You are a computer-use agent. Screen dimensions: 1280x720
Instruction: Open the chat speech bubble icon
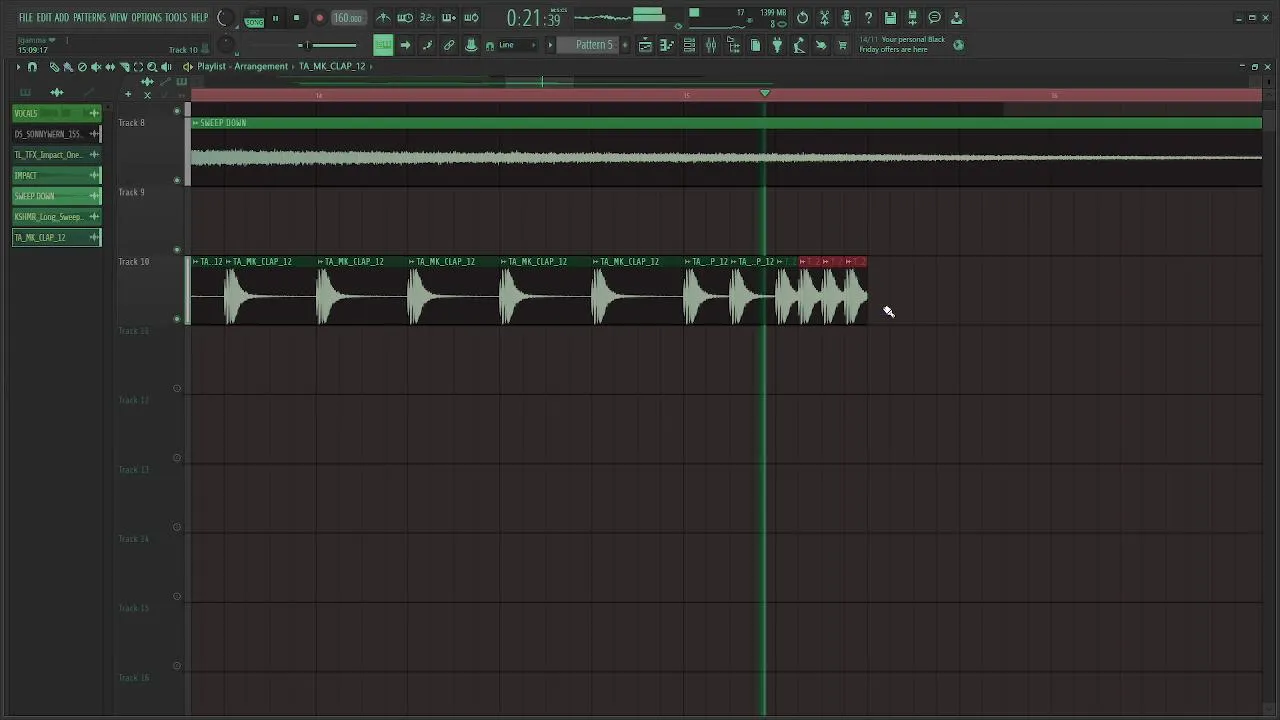(x=934, y=18)
